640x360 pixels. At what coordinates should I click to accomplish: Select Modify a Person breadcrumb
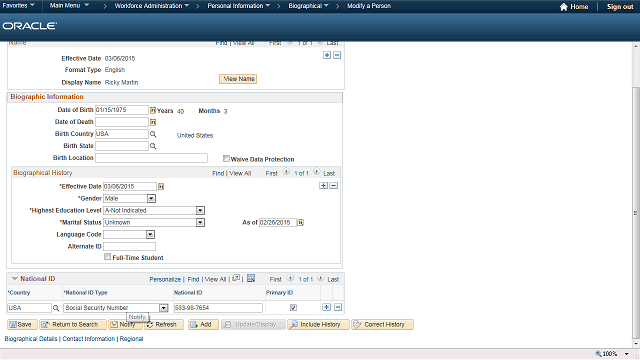(x=369, y=6)
